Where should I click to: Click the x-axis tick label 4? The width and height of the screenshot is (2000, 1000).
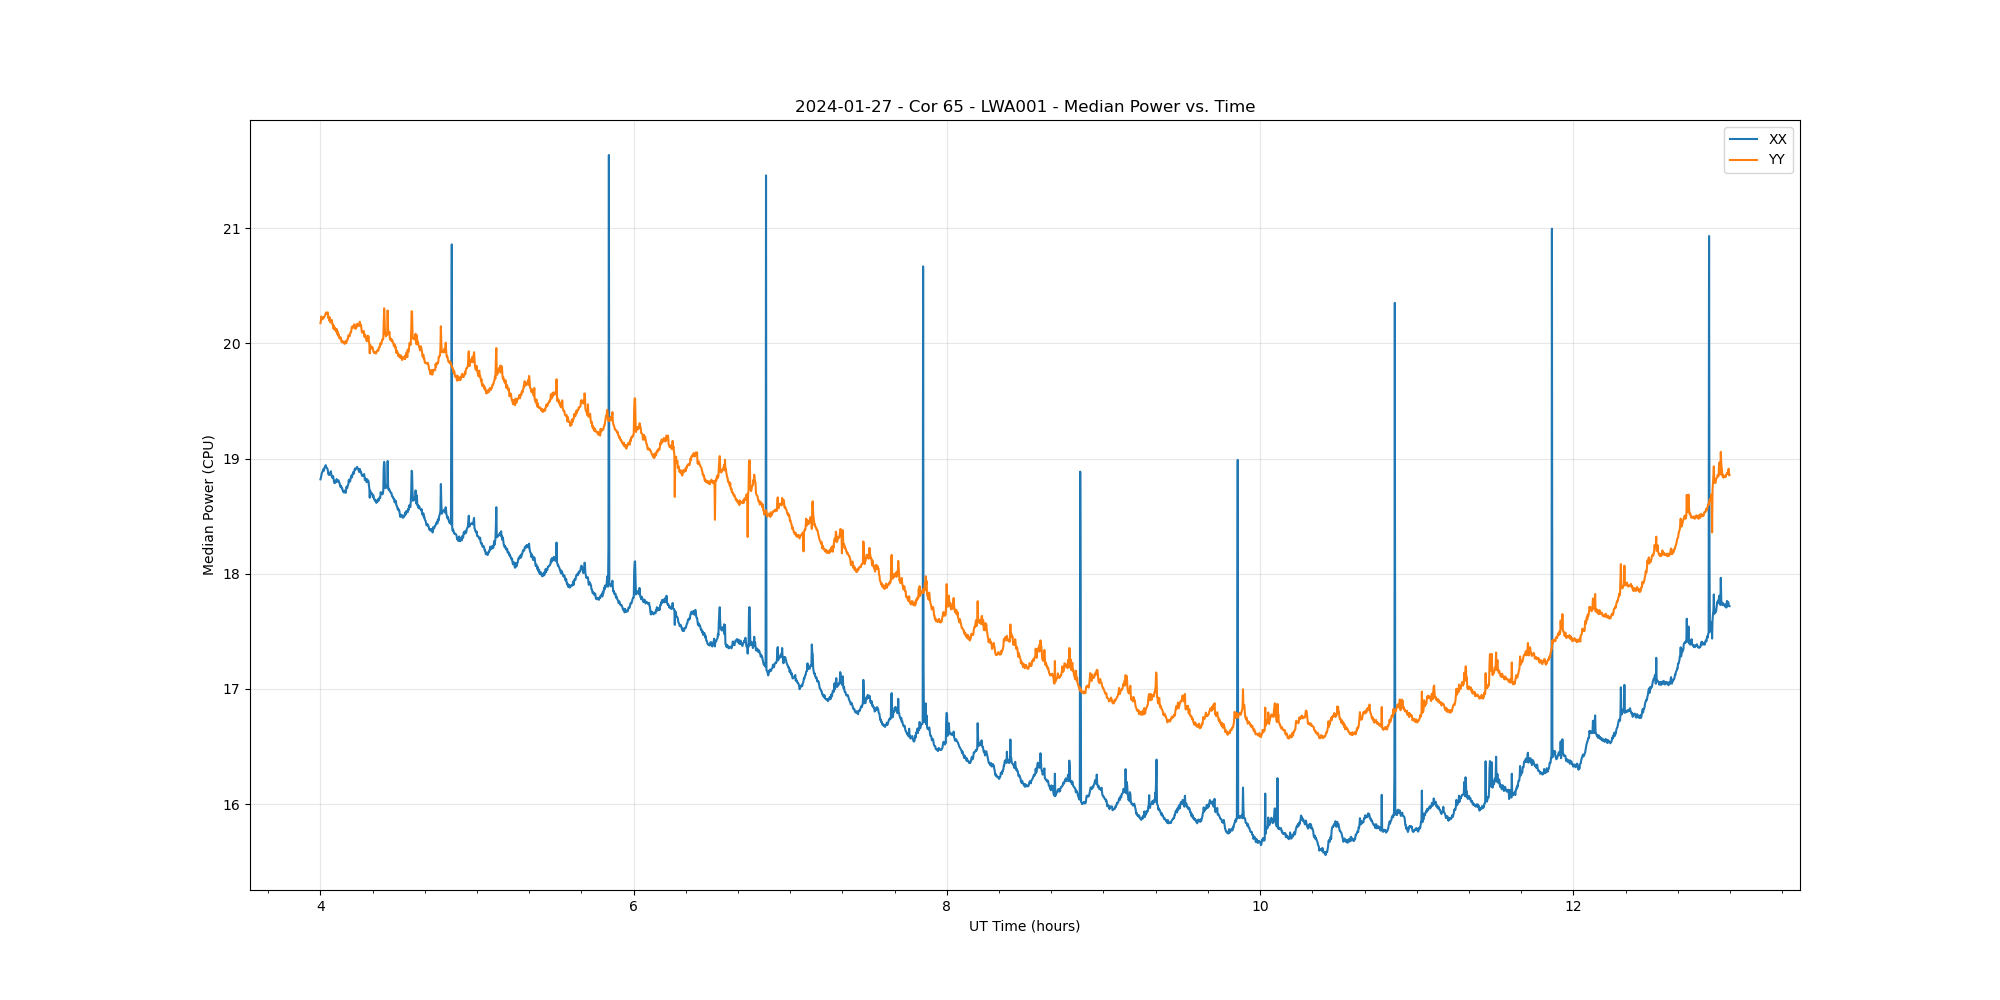(321, 907)
